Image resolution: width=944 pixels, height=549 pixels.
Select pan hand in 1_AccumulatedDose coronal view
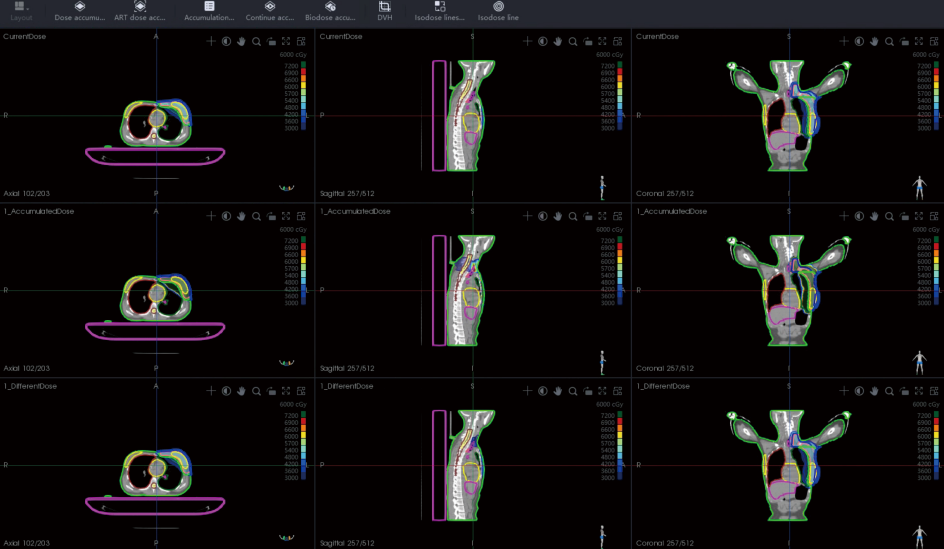coord(874,216)
